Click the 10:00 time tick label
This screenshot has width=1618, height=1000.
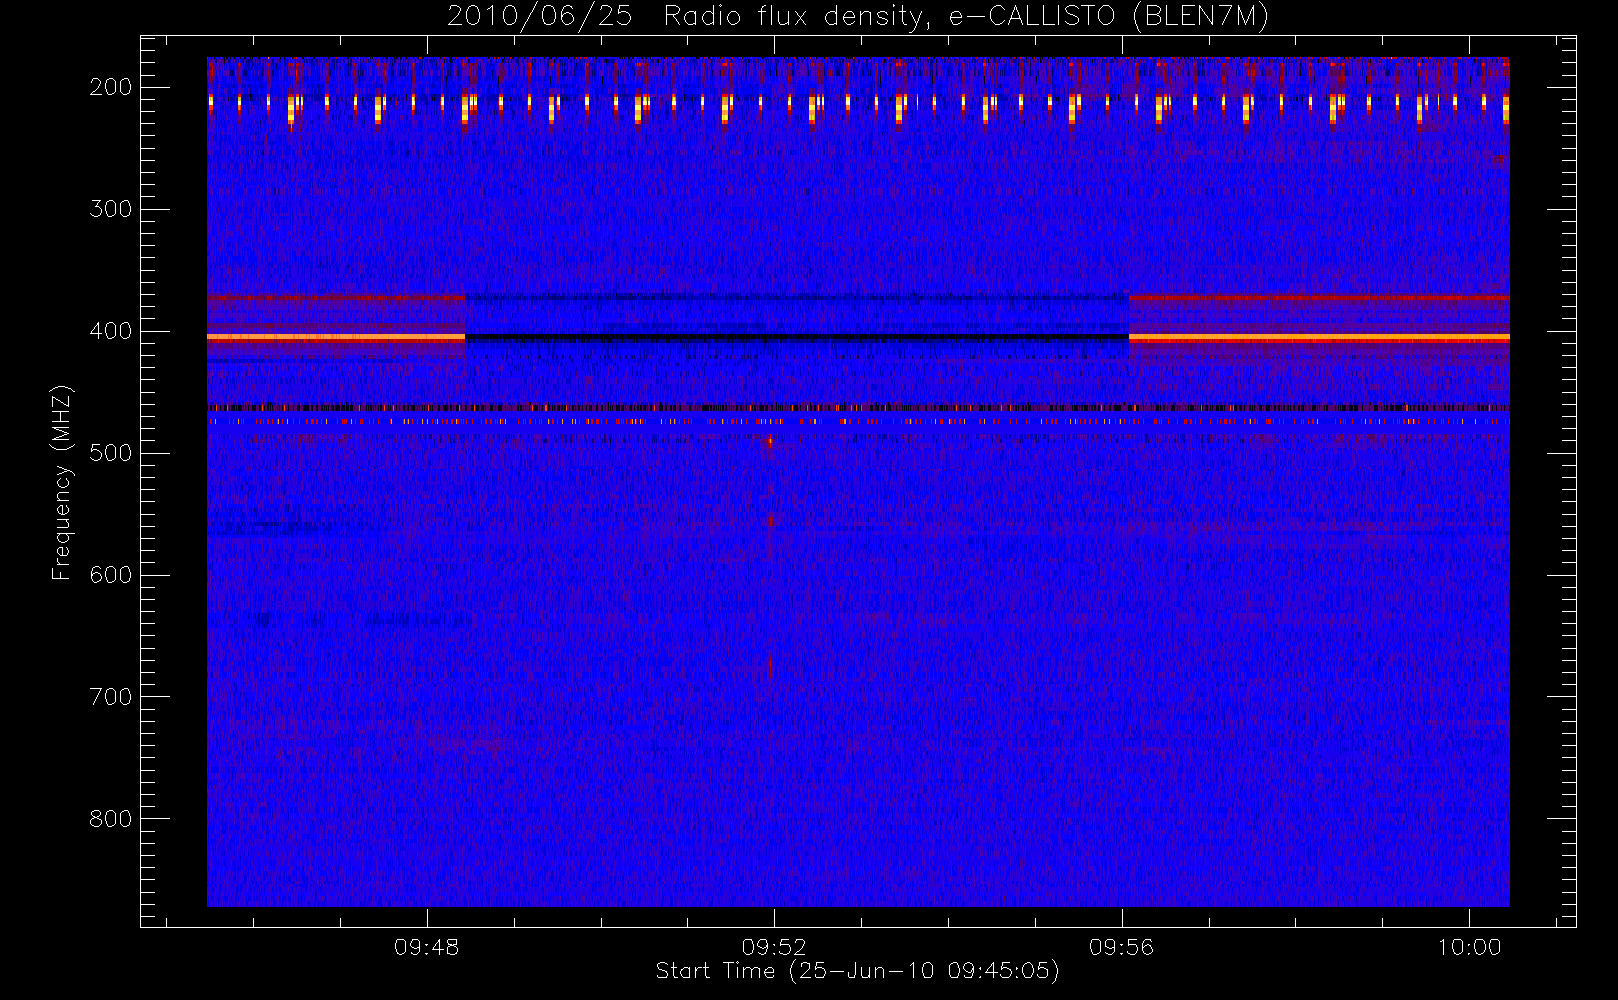pos(1469,947)
